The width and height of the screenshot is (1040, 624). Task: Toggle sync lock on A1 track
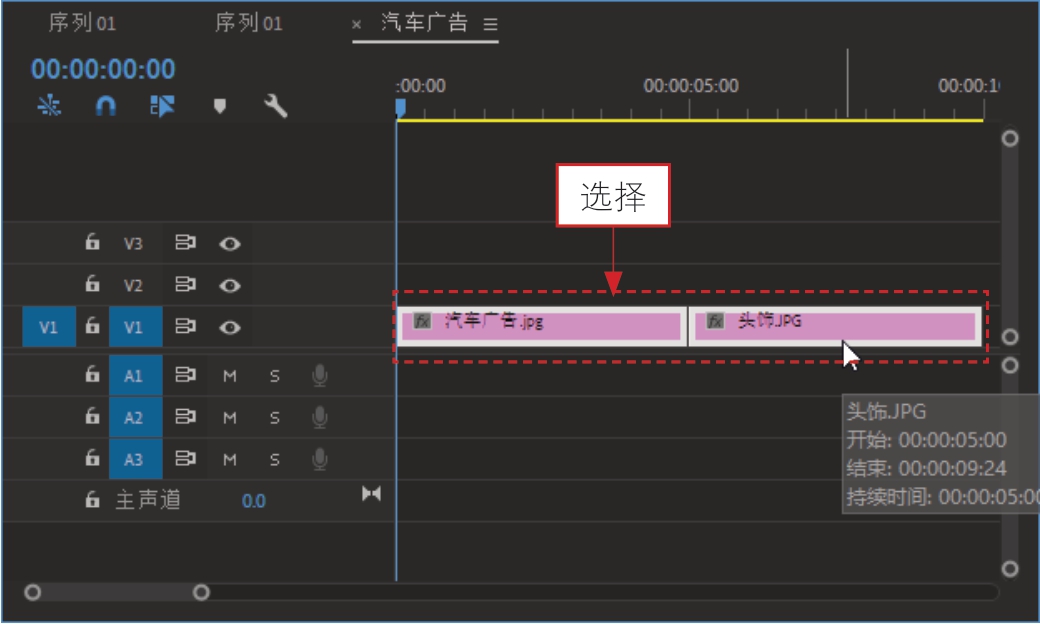[185, 375]
